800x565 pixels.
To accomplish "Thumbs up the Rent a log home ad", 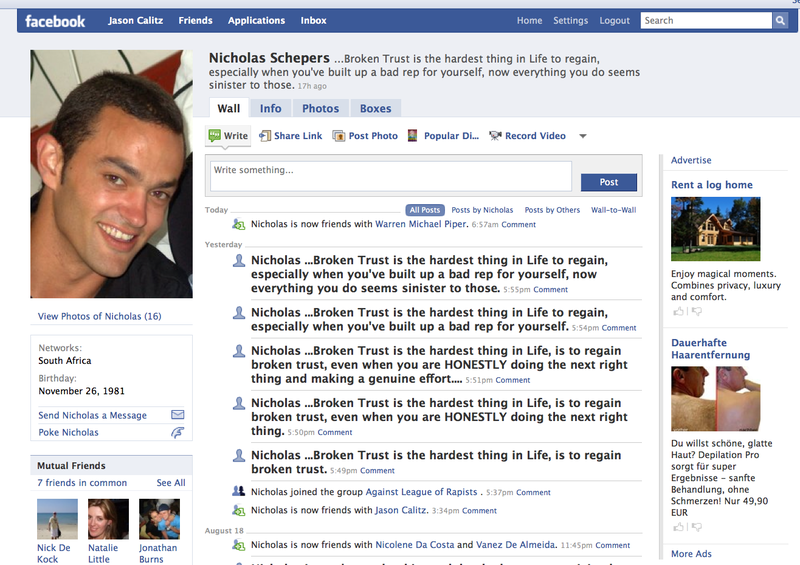I will click(x=679, y=311).
